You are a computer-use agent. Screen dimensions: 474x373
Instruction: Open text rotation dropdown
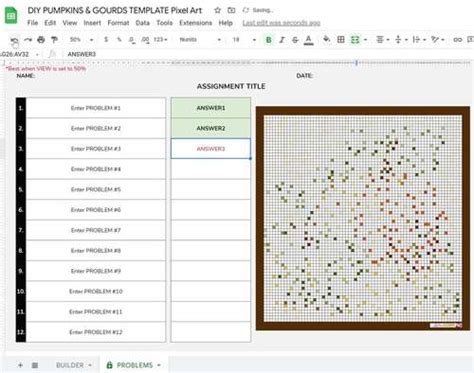[437, 40]
